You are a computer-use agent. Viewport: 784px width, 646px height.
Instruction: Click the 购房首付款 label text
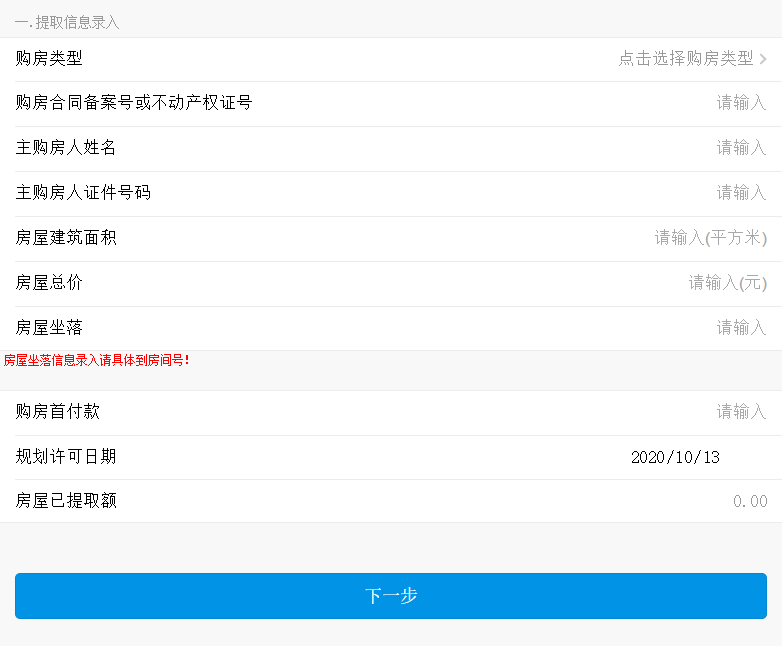point(58,412)
